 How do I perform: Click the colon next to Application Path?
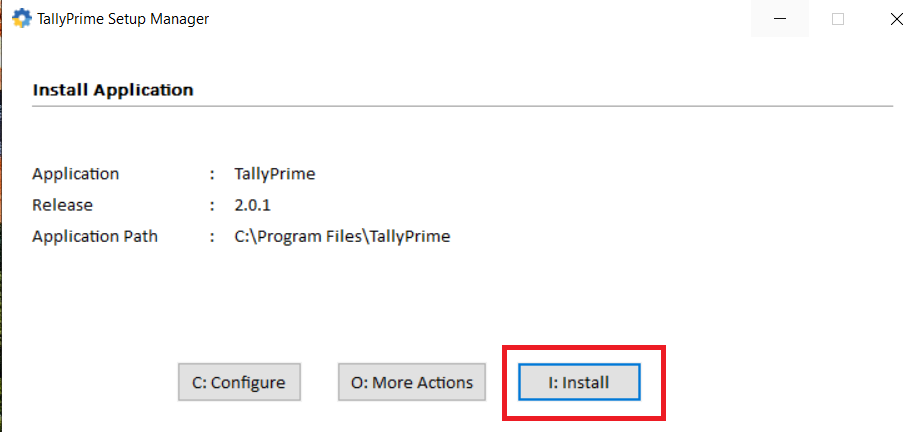coord(212,237)
